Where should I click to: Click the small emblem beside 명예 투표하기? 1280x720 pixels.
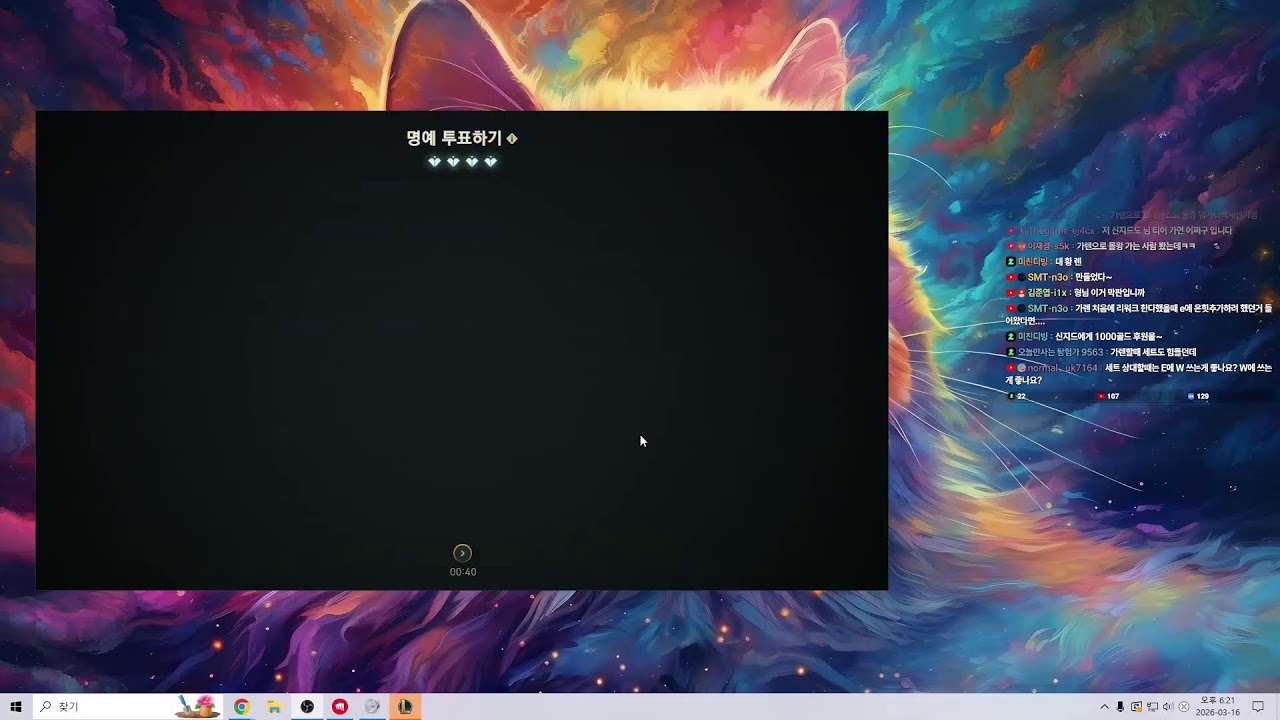pos(512,139)
